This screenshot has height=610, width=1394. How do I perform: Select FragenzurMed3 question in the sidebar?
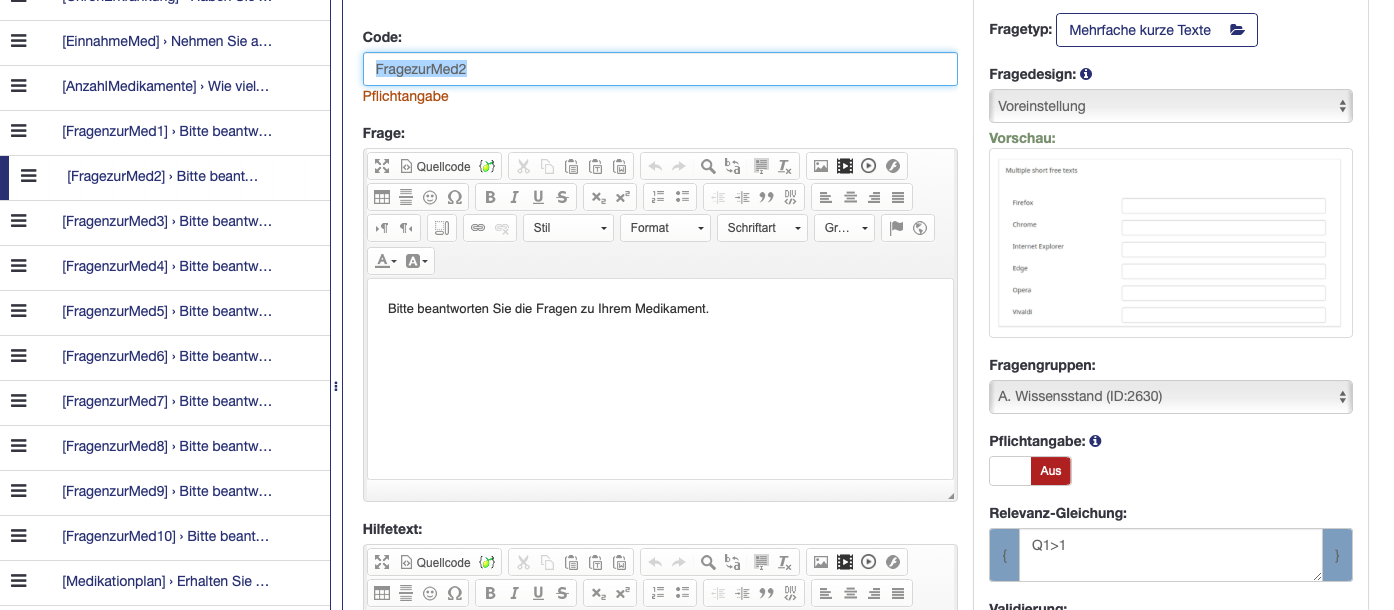(166, 221)
